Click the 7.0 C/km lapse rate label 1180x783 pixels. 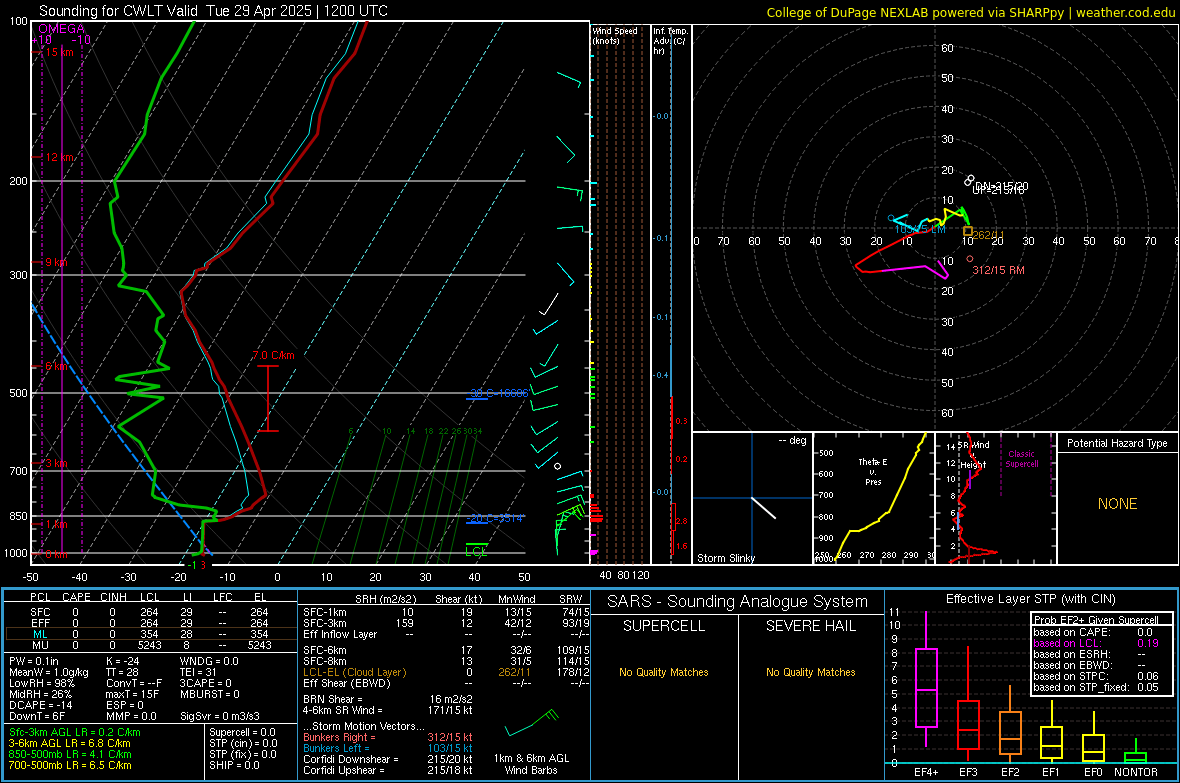click(273, 355)
